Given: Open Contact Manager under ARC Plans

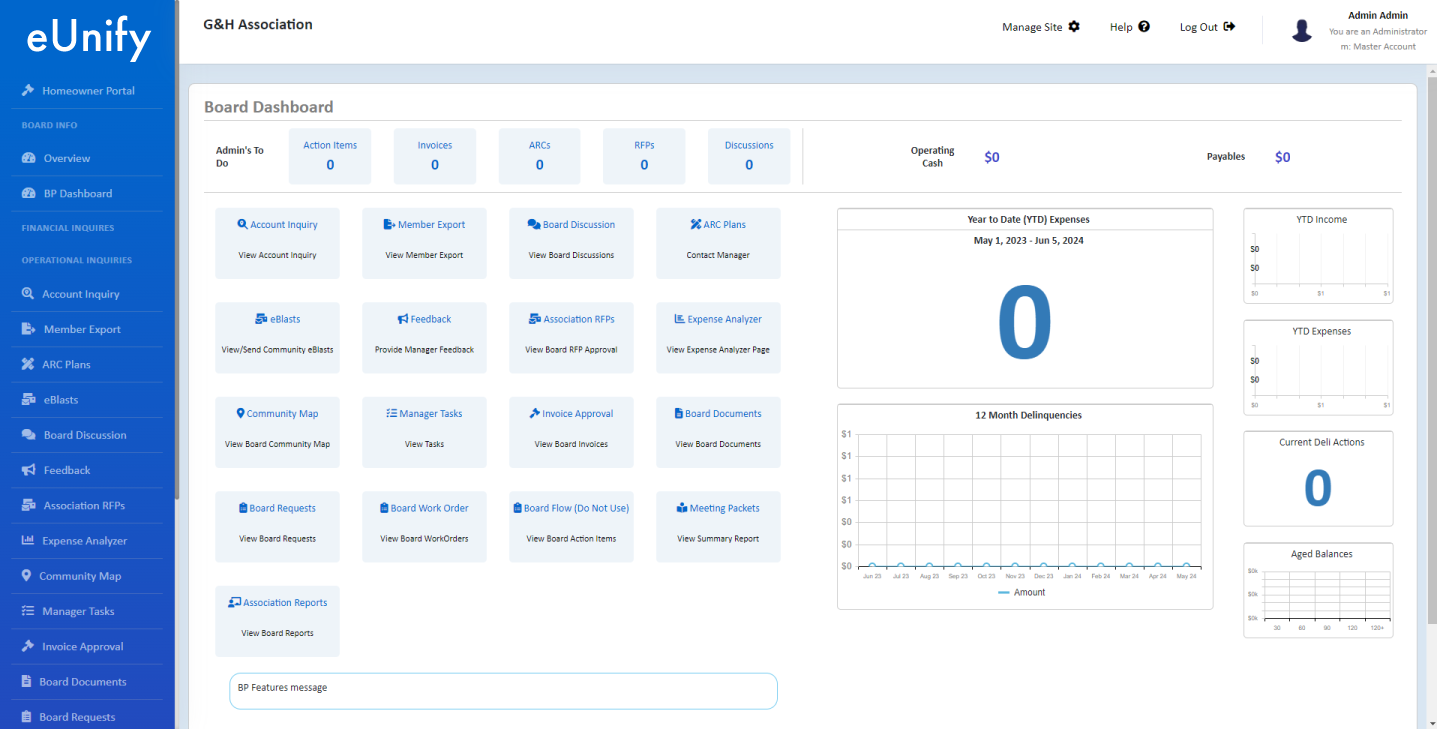Looking at the screenshot, I should 718,254.
